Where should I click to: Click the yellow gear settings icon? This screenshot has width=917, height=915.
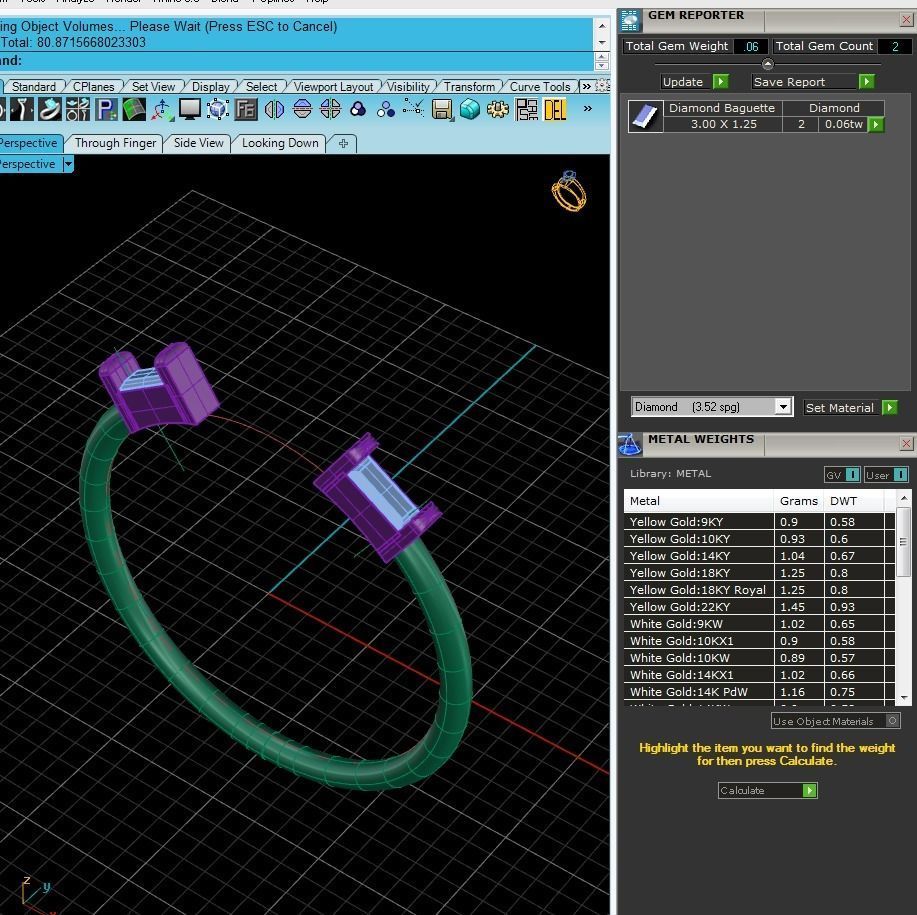[x=498, y=109]
